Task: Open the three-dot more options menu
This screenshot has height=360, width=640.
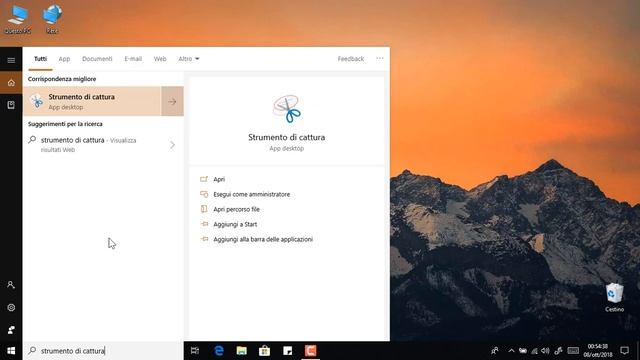Action: 380,58
